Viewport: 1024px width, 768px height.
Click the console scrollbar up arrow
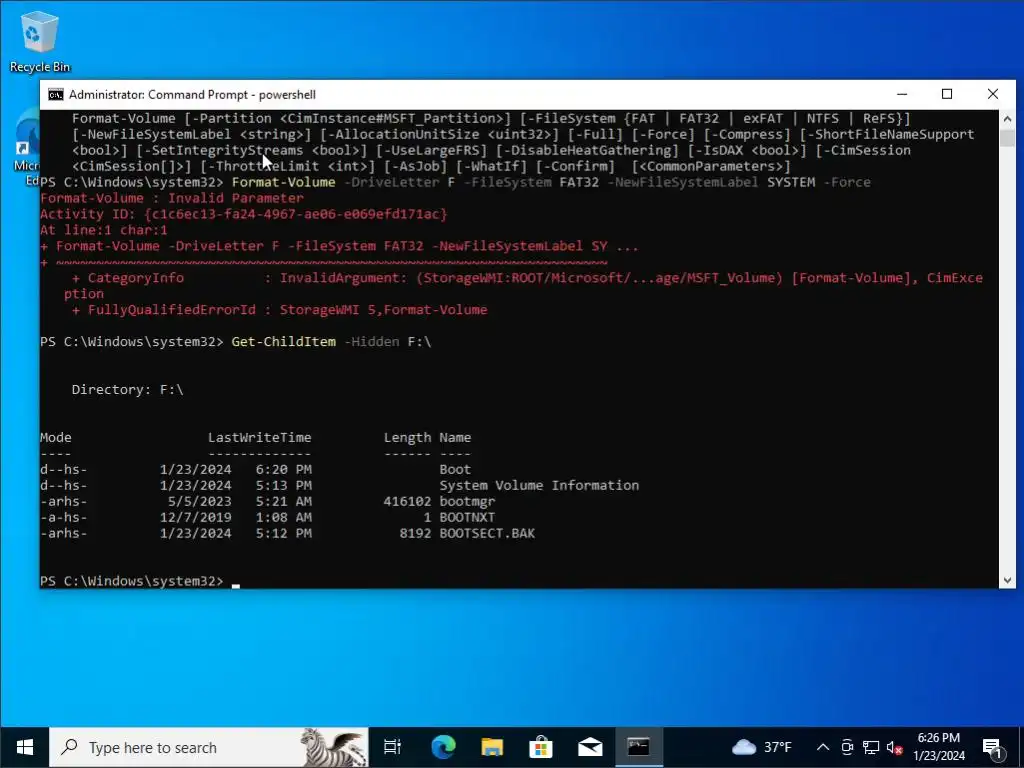coord(1007,119)
